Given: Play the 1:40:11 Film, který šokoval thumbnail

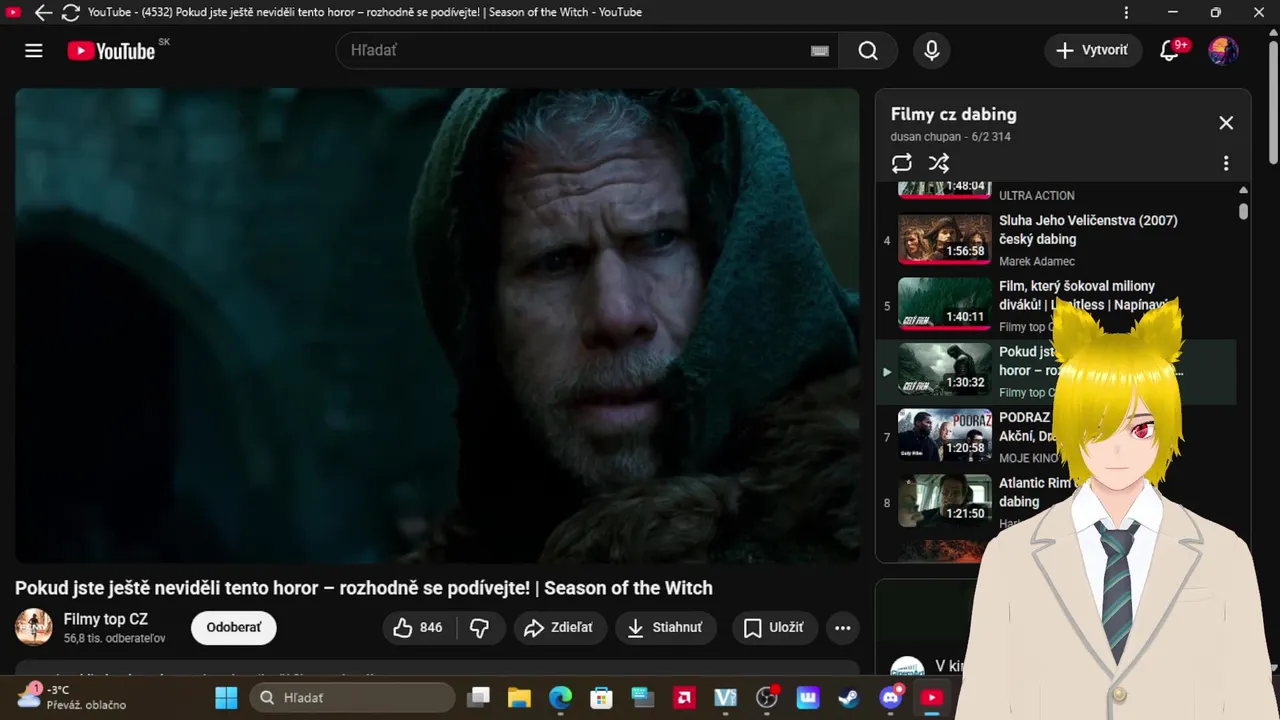Looking at the screenshot, I should pyautogui.click(x=944, y=305).
